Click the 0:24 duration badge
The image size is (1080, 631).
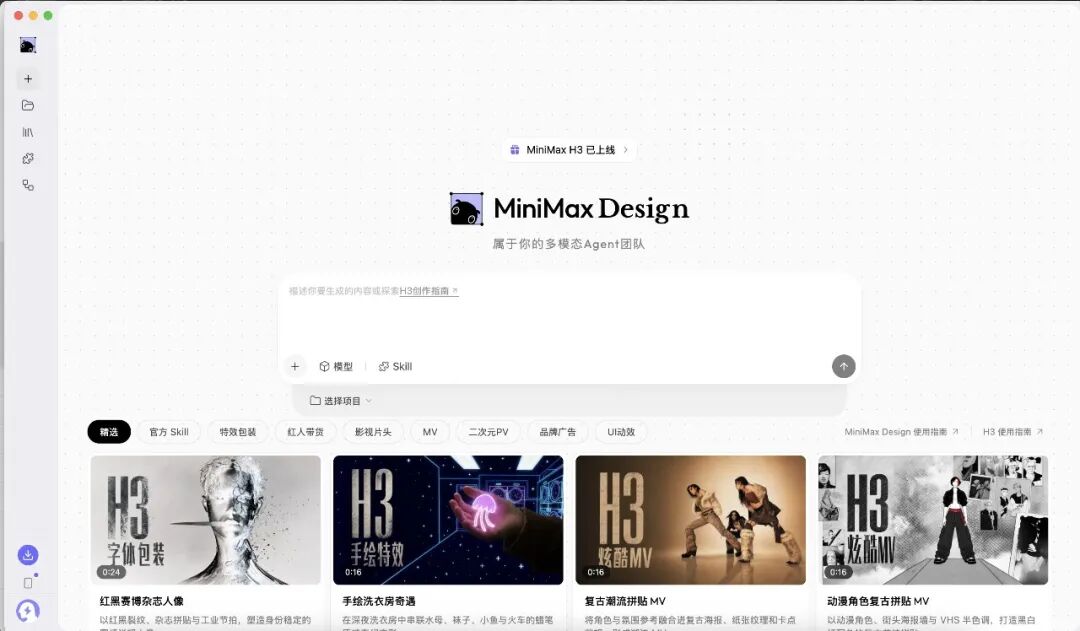point(111,572)
